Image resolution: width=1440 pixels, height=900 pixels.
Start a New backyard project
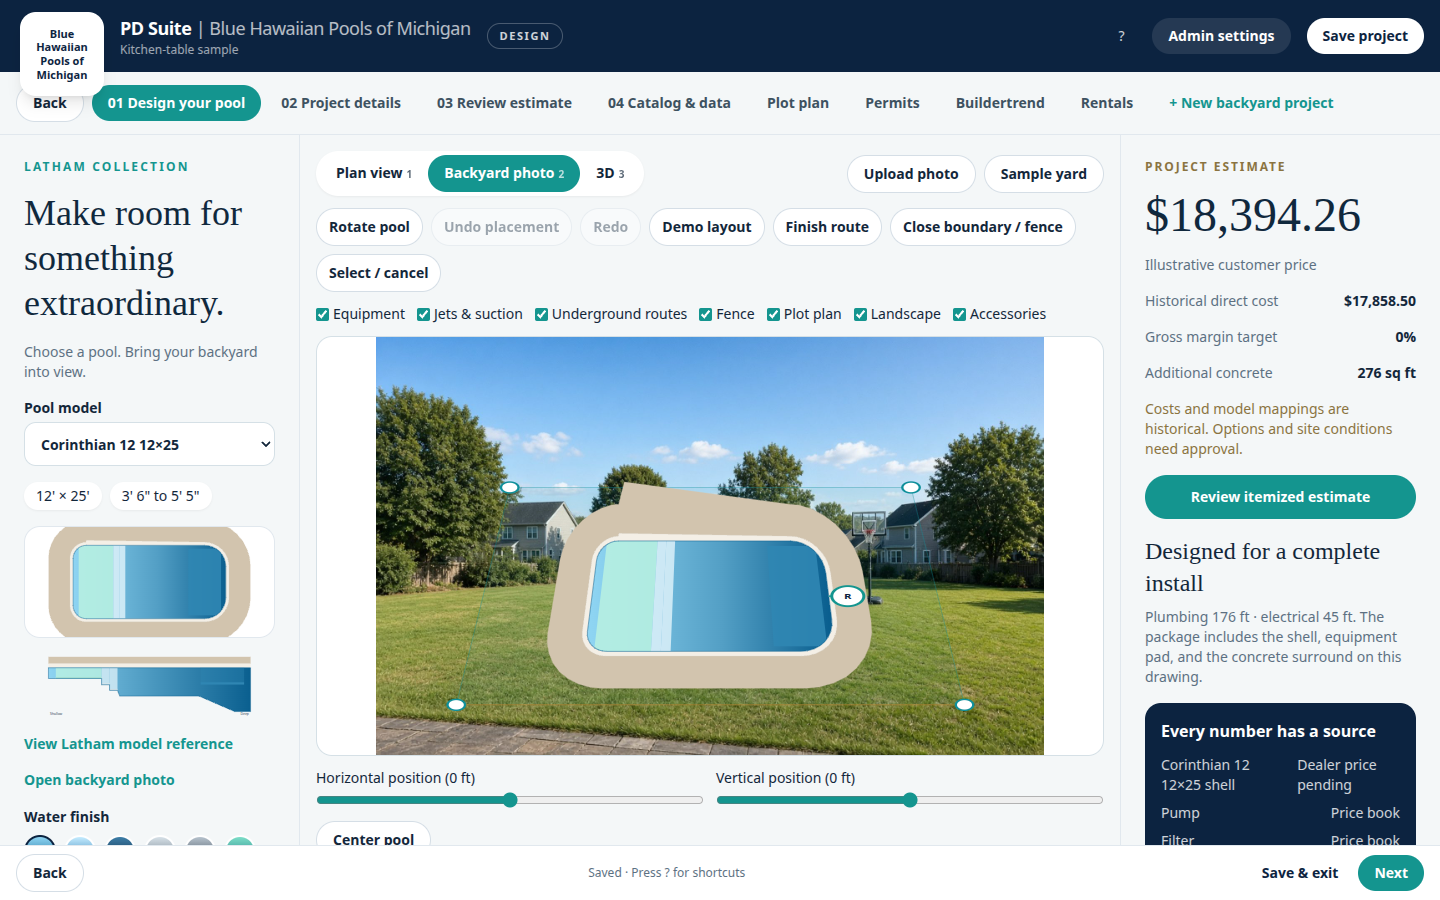(x=1251, y=103)
